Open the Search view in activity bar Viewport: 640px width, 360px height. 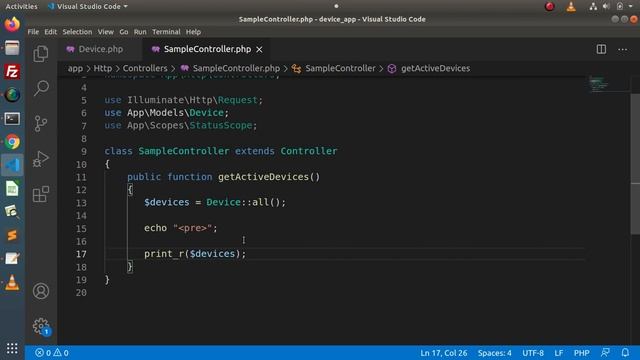tap(41, 88)
